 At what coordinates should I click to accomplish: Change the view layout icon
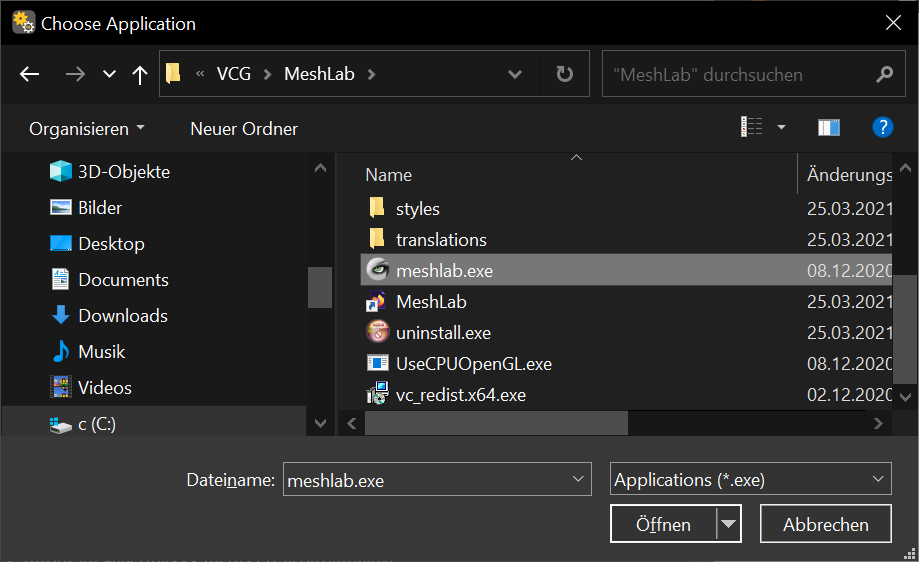point(751,127)
